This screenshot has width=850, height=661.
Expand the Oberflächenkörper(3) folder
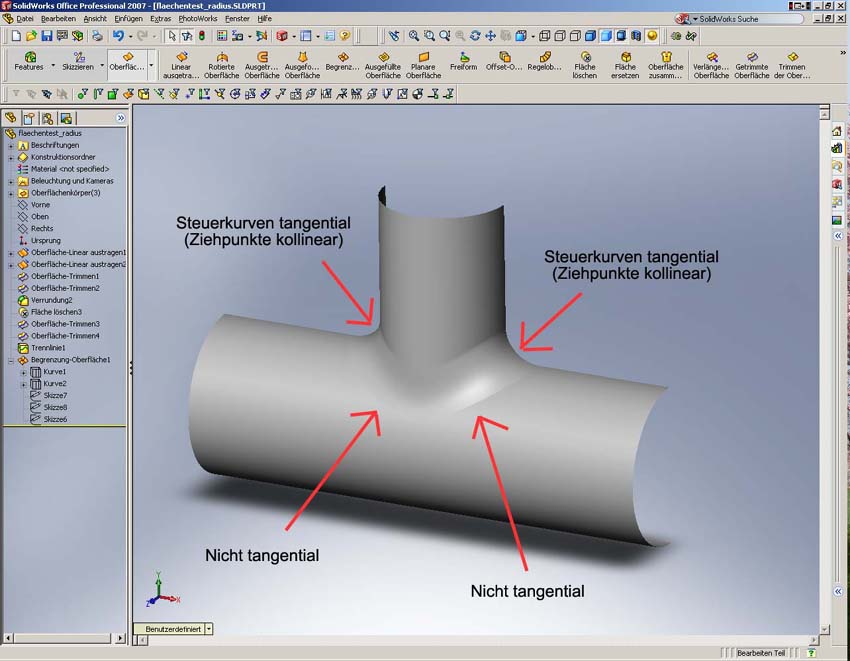point(11,193)
